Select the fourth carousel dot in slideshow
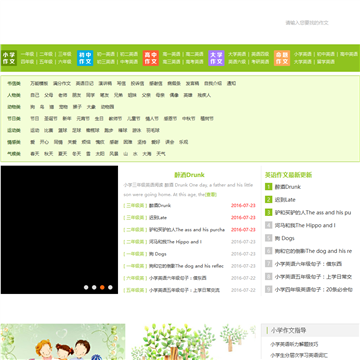 point(110,287)
